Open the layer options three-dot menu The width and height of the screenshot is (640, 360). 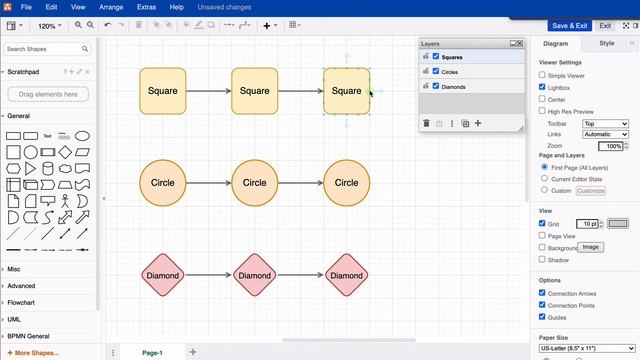452,123
